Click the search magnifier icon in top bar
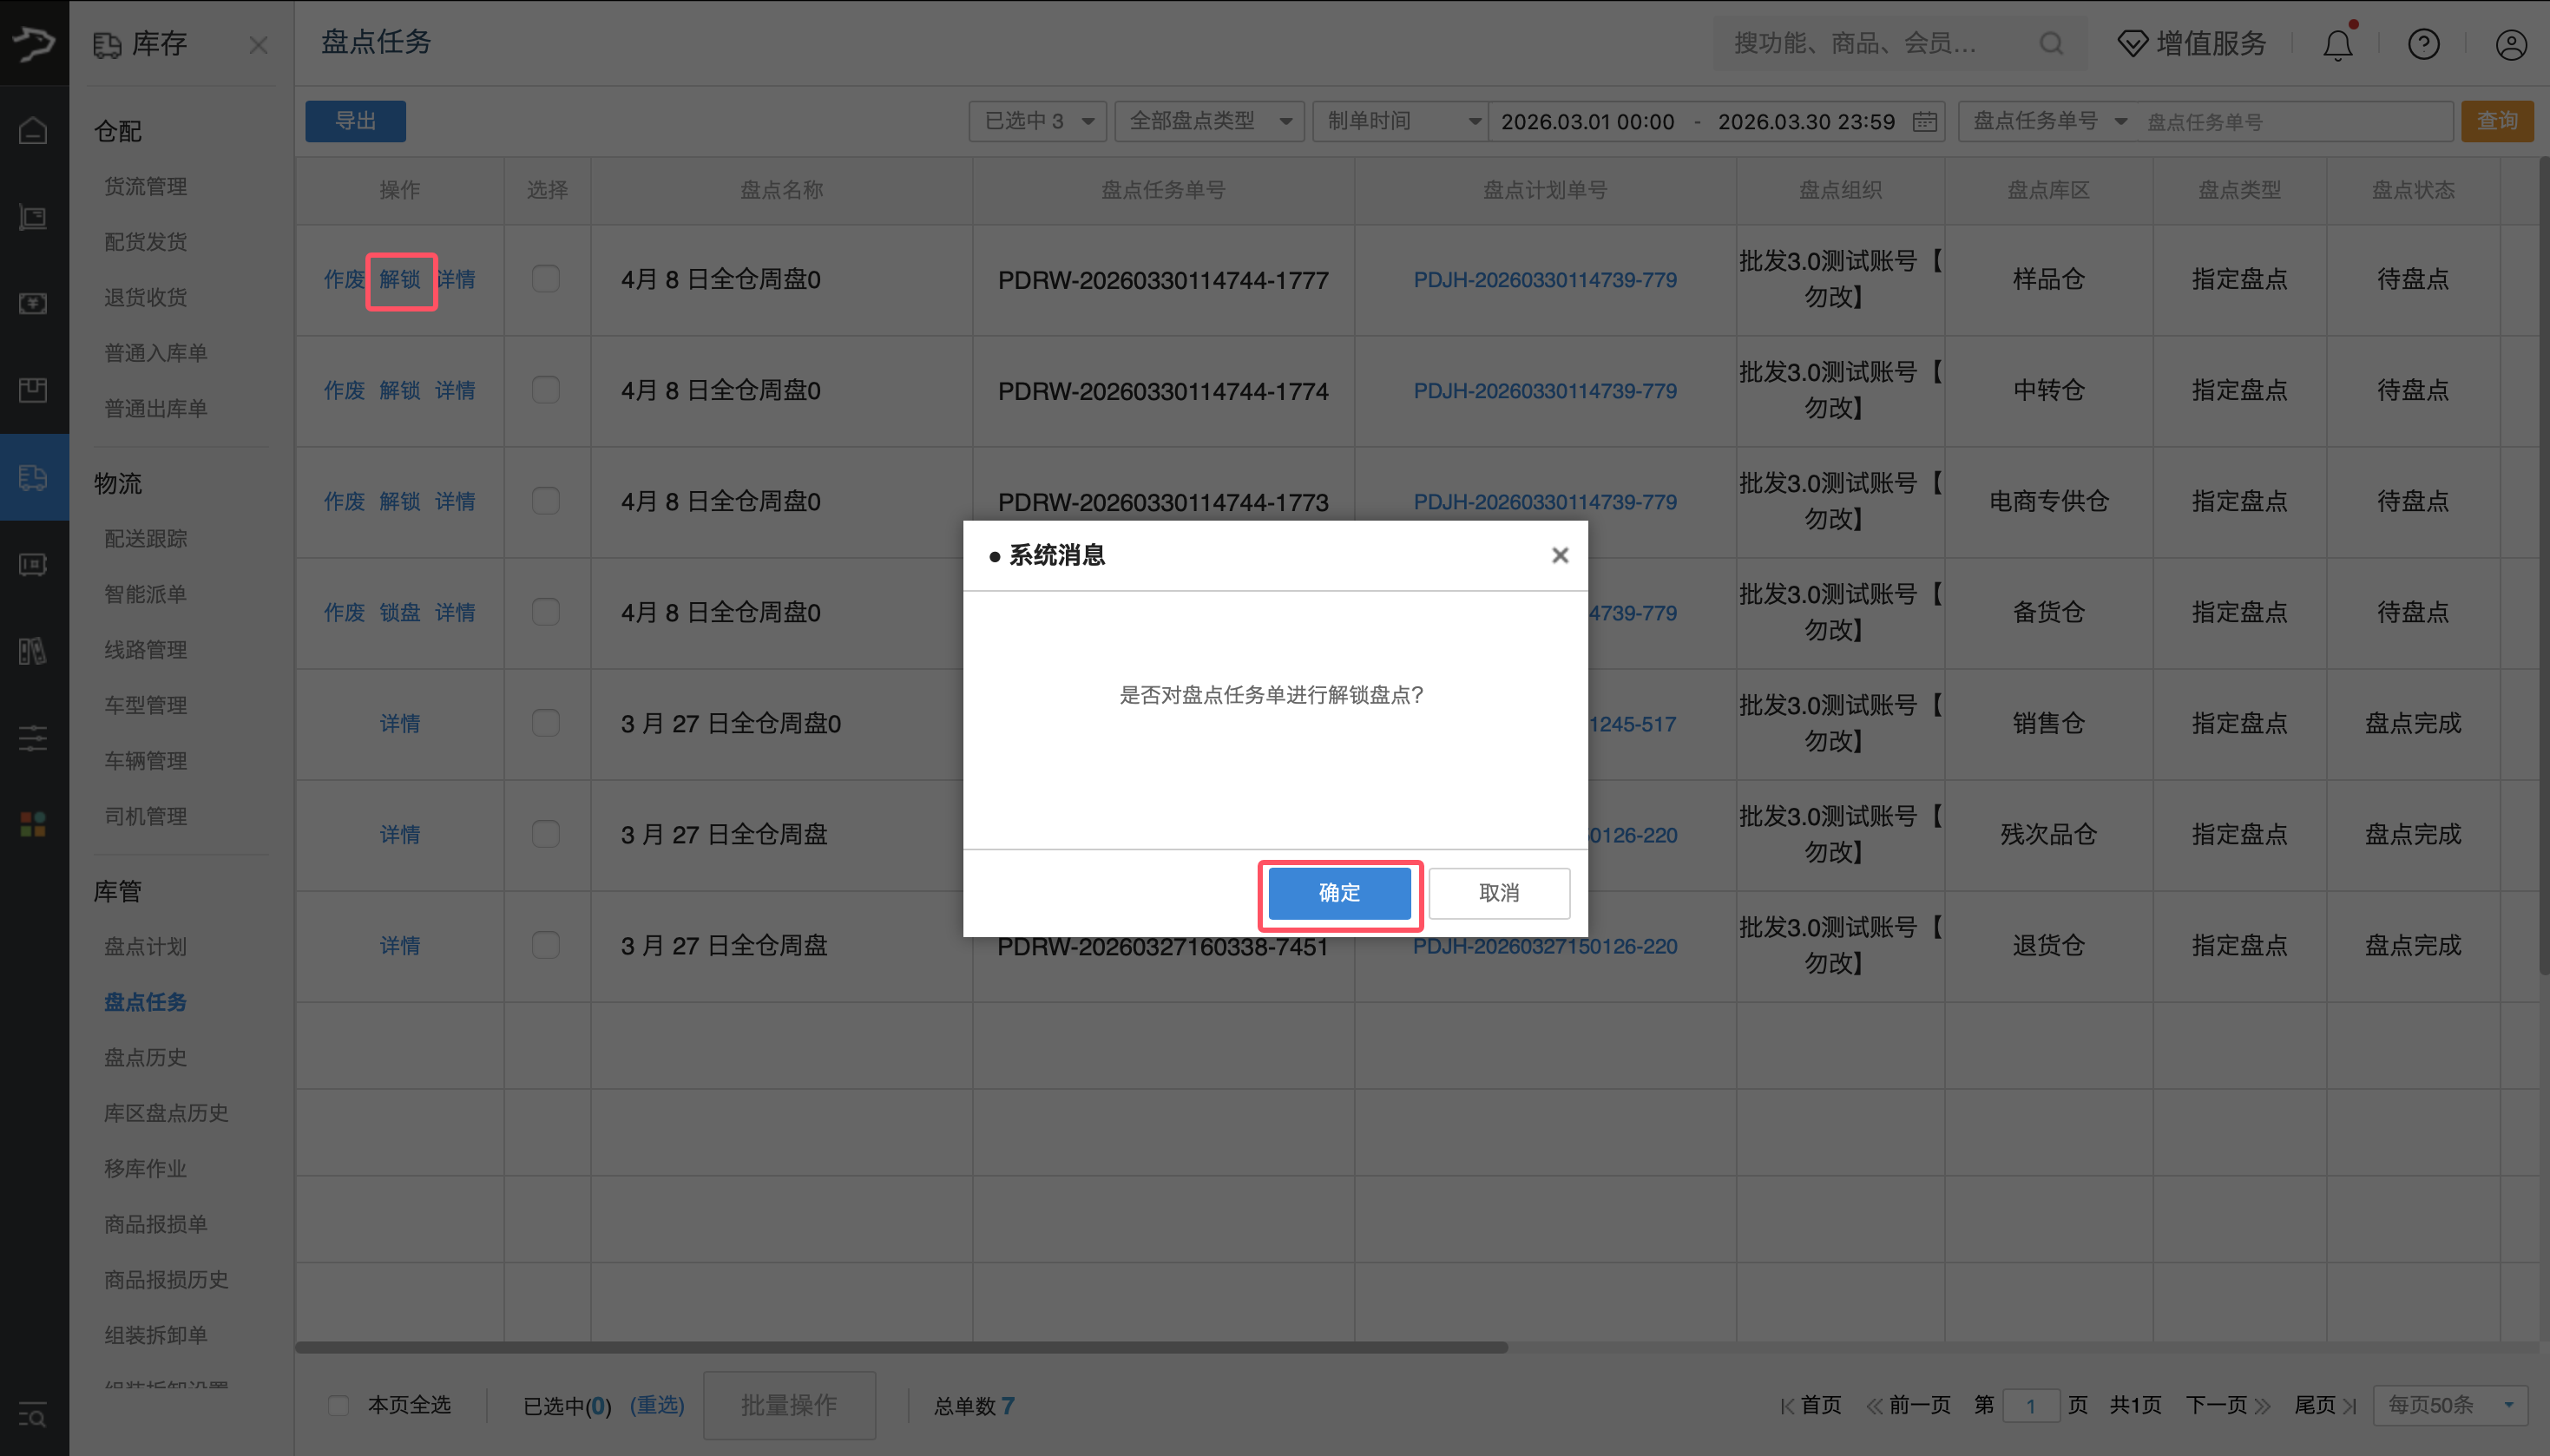2550x1456 pixels. point(2051,44)
